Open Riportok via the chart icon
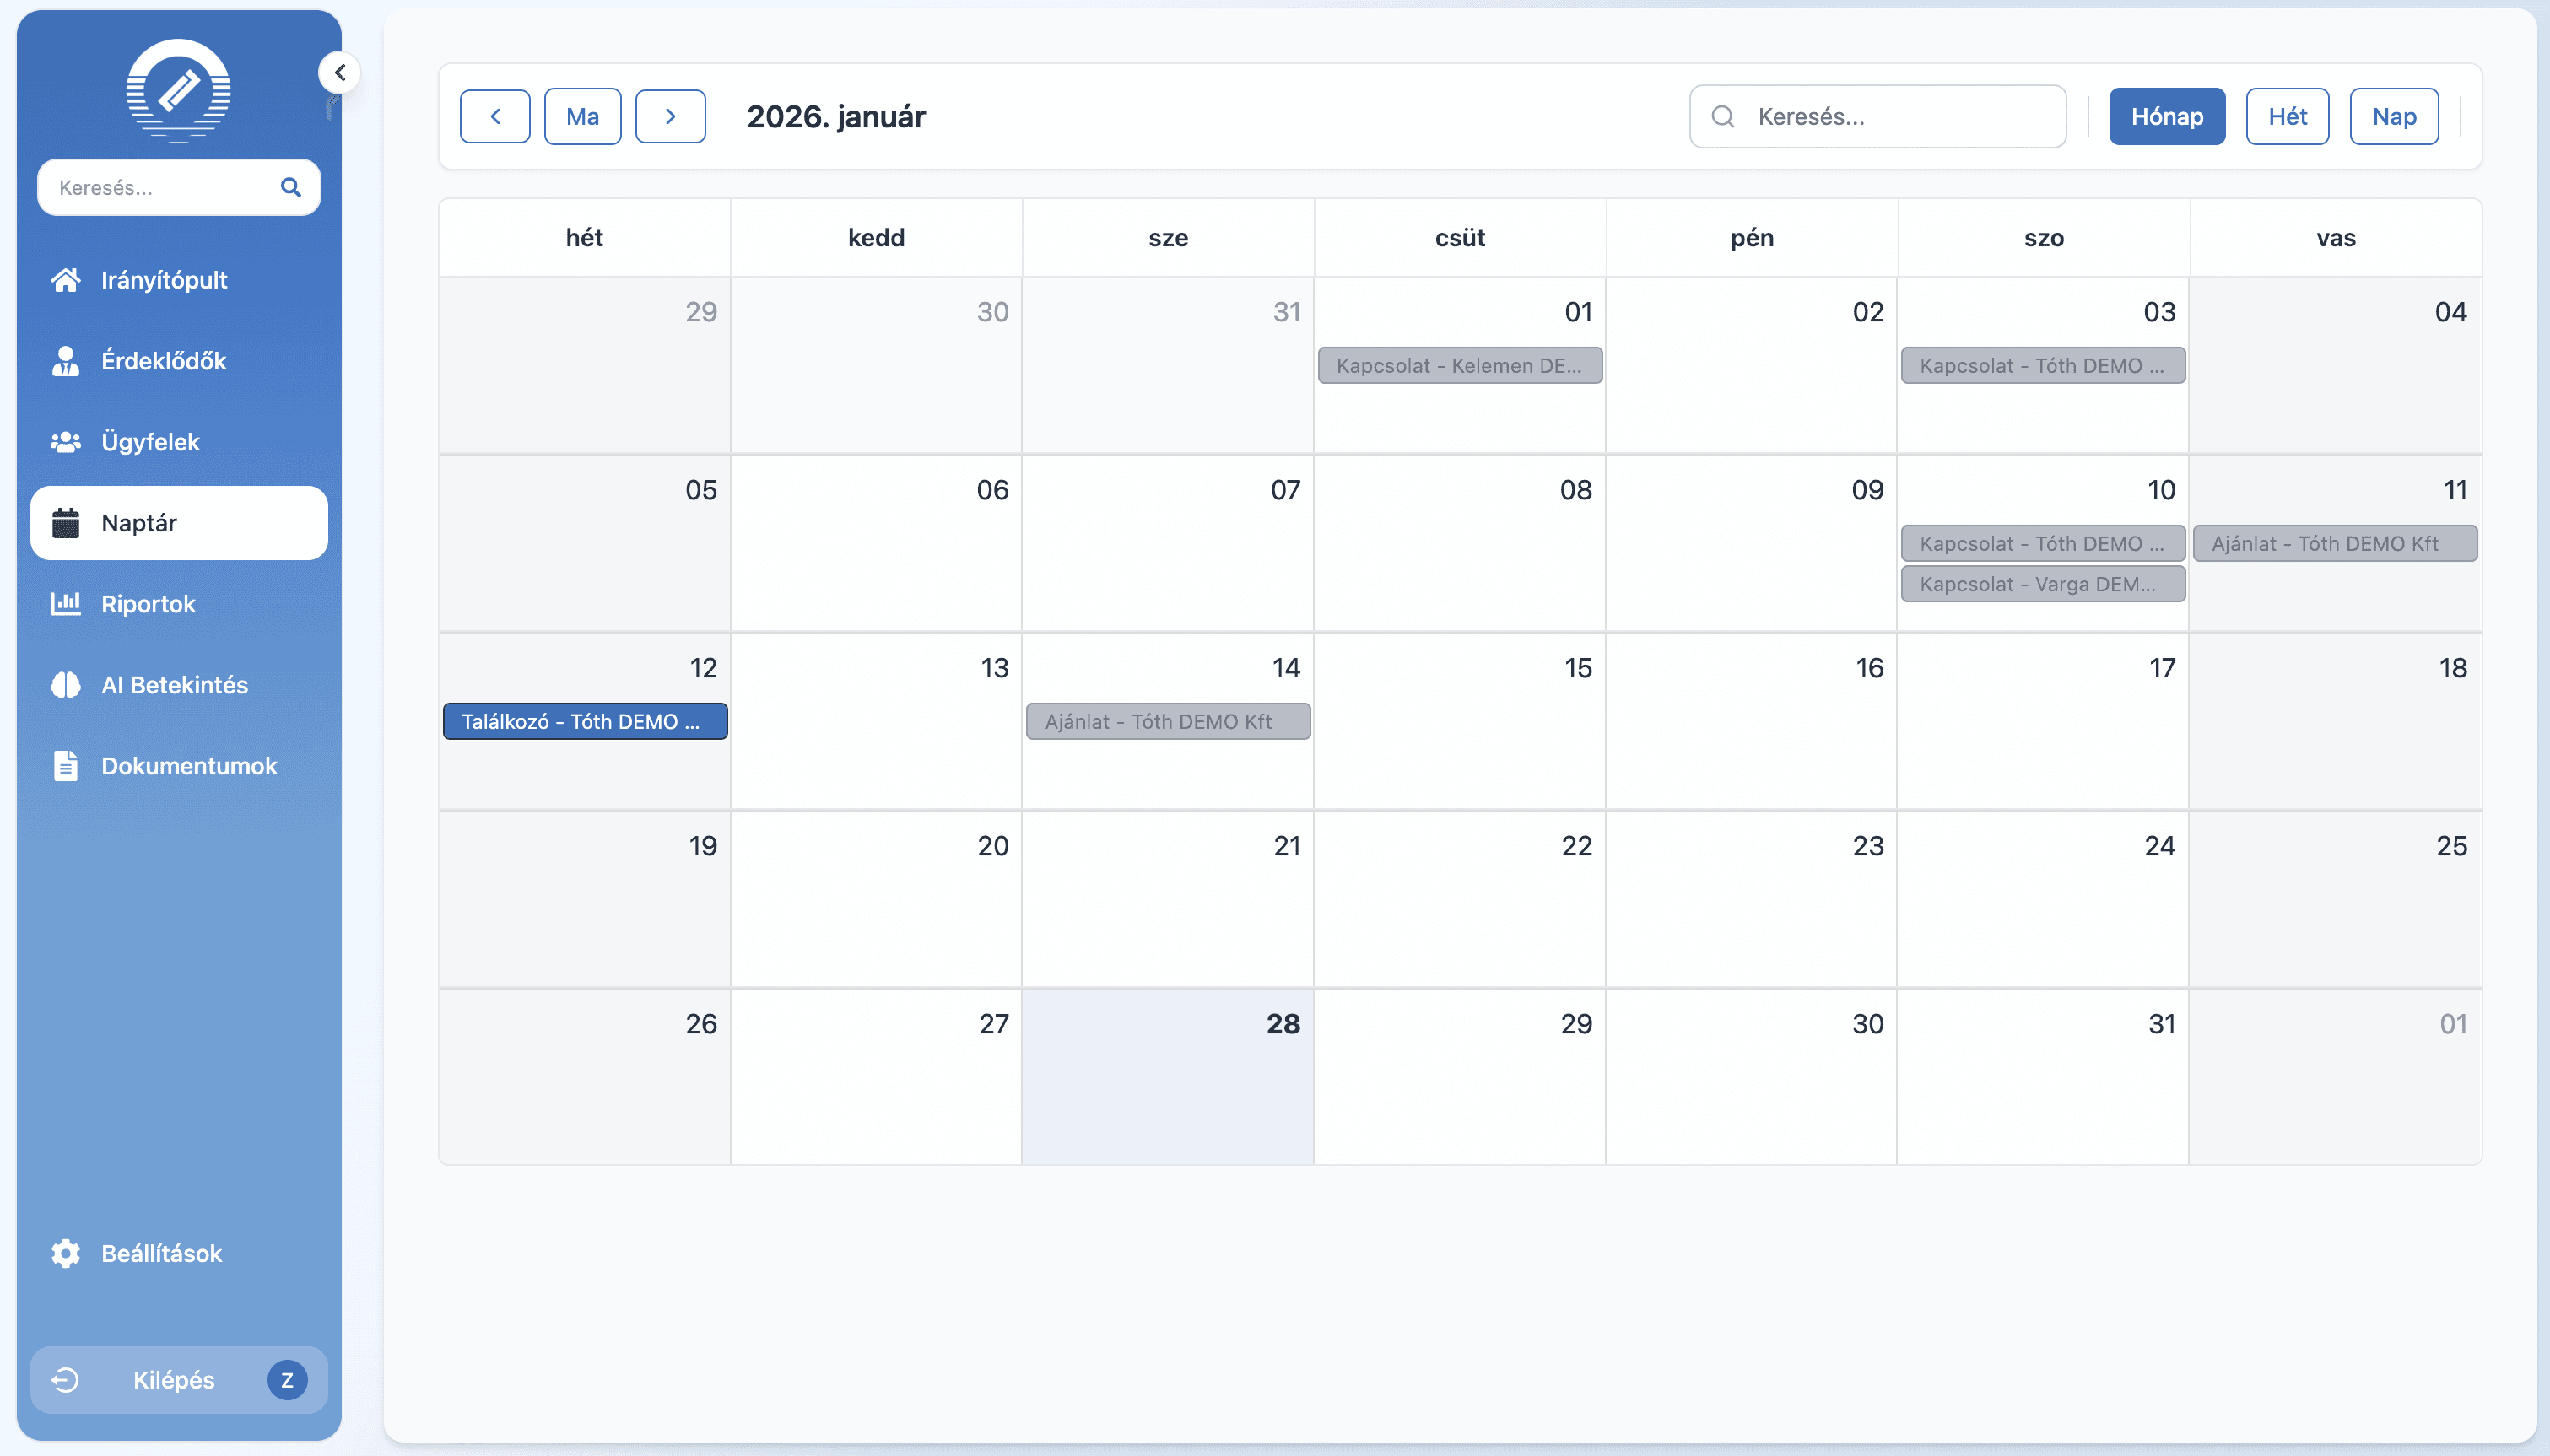Image resolution: width=2550 pixels, height=1456 pixels. (66, 604)
